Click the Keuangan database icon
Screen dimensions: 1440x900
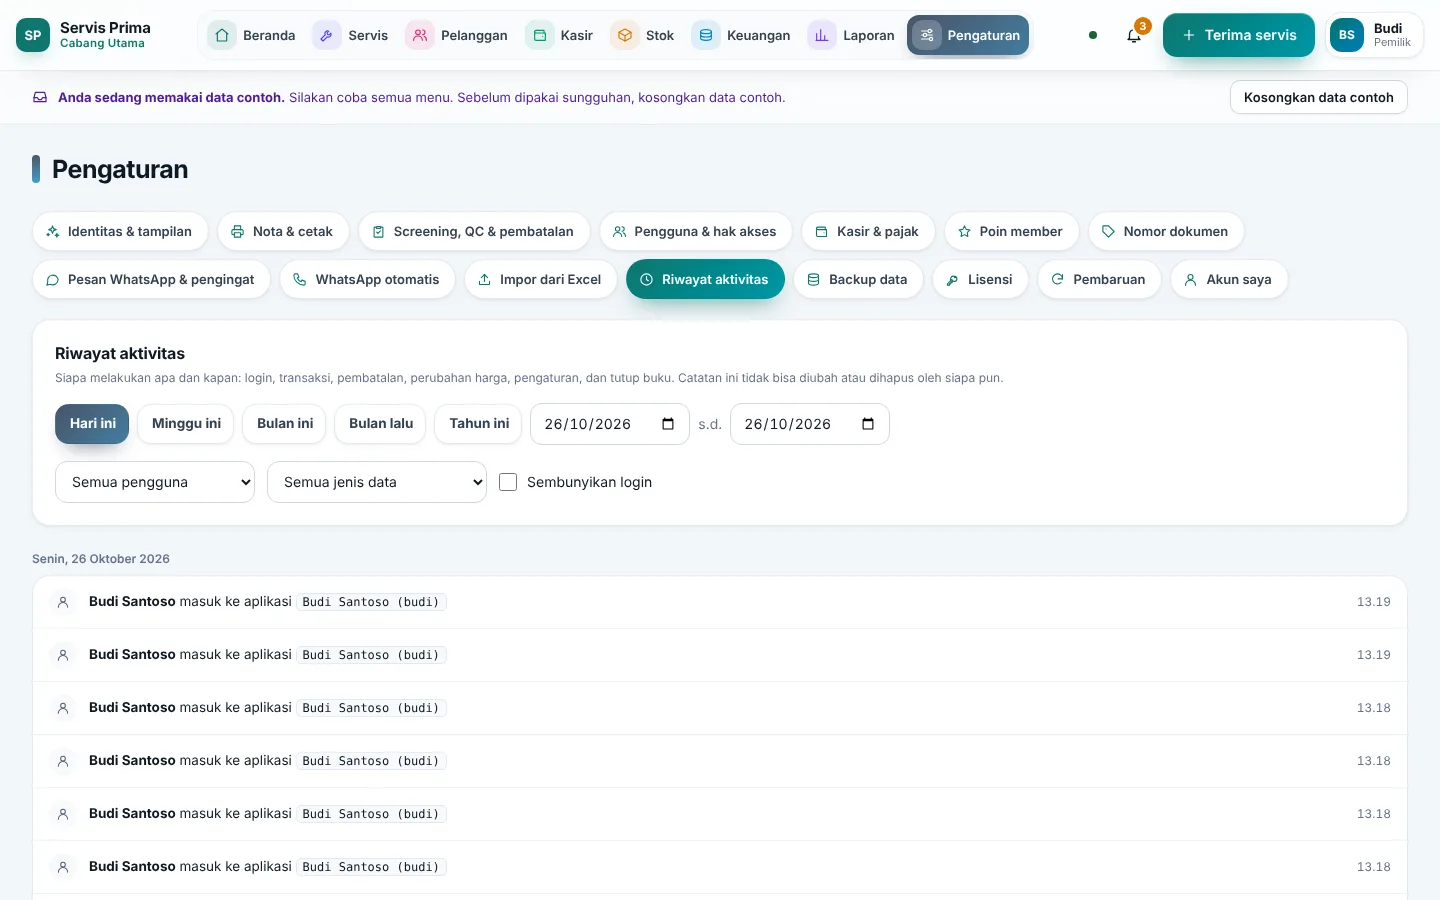tap(706, 35)
